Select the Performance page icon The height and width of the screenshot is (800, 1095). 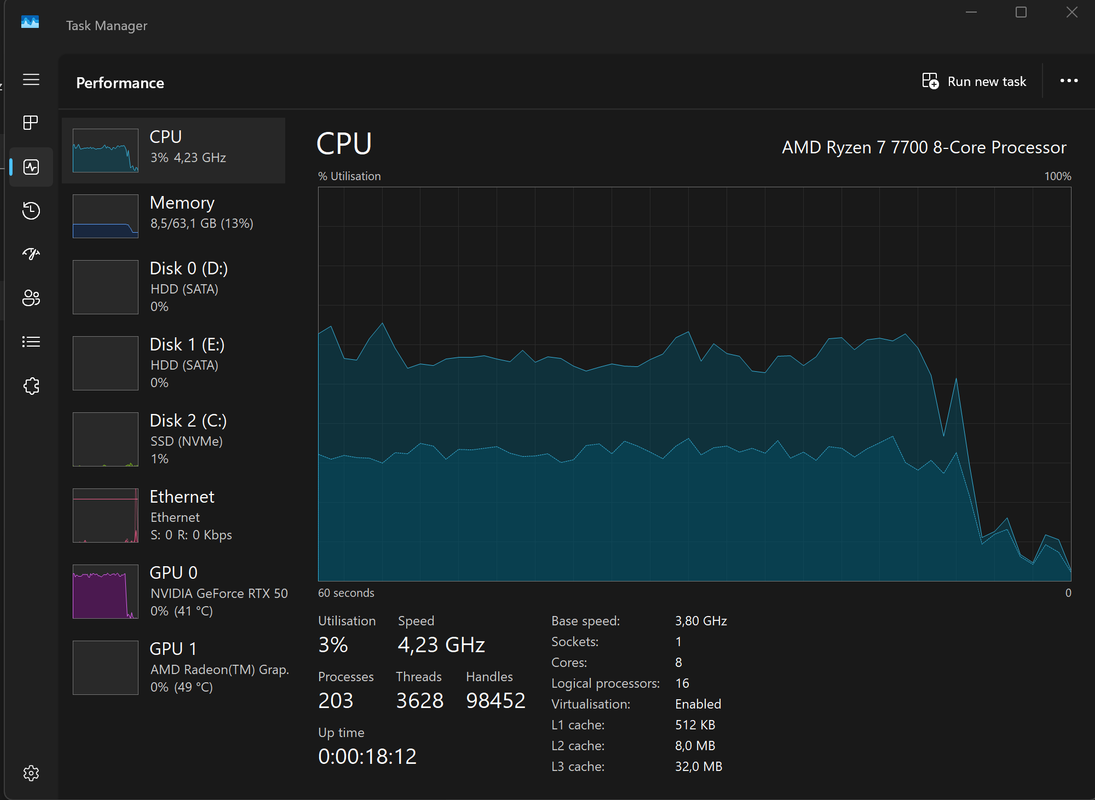[x=31, y=167]
